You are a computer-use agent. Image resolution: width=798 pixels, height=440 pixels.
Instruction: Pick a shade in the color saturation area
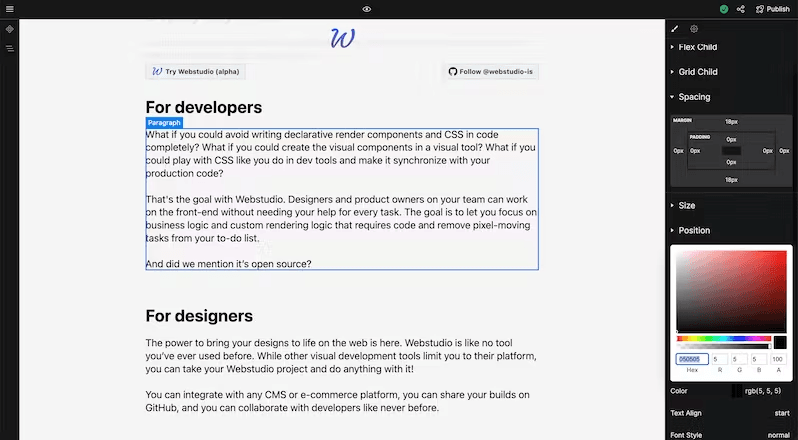pyautogui.click(x=731, y=291)
